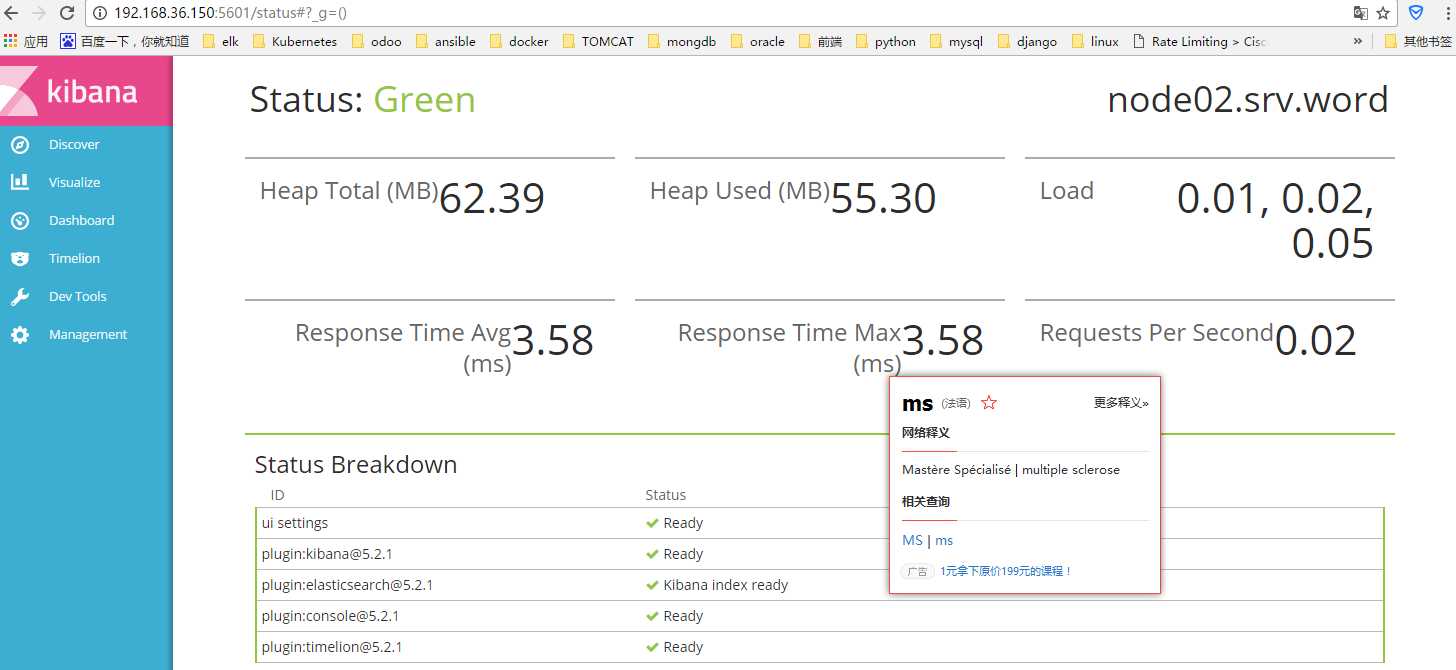Click the plugin:elasticsearch@5.2.1 row

(820, 585)
